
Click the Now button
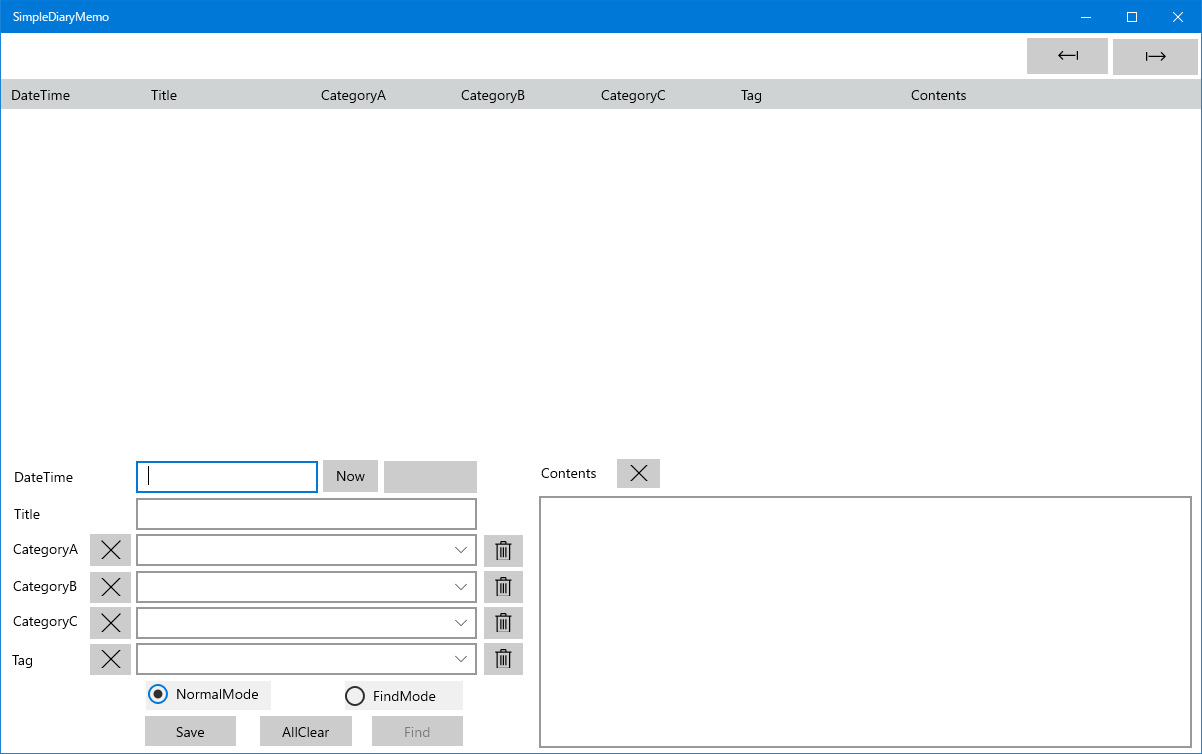click(x=350, y=476)
